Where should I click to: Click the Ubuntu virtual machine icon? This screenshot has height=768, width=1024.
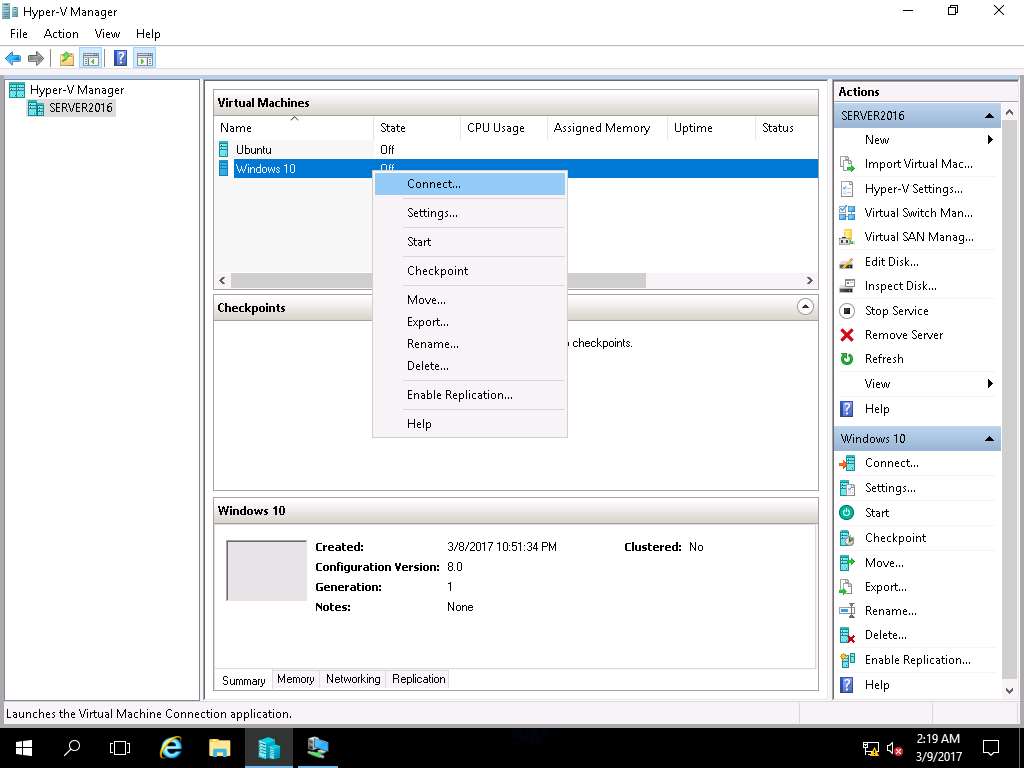[223, 150]
